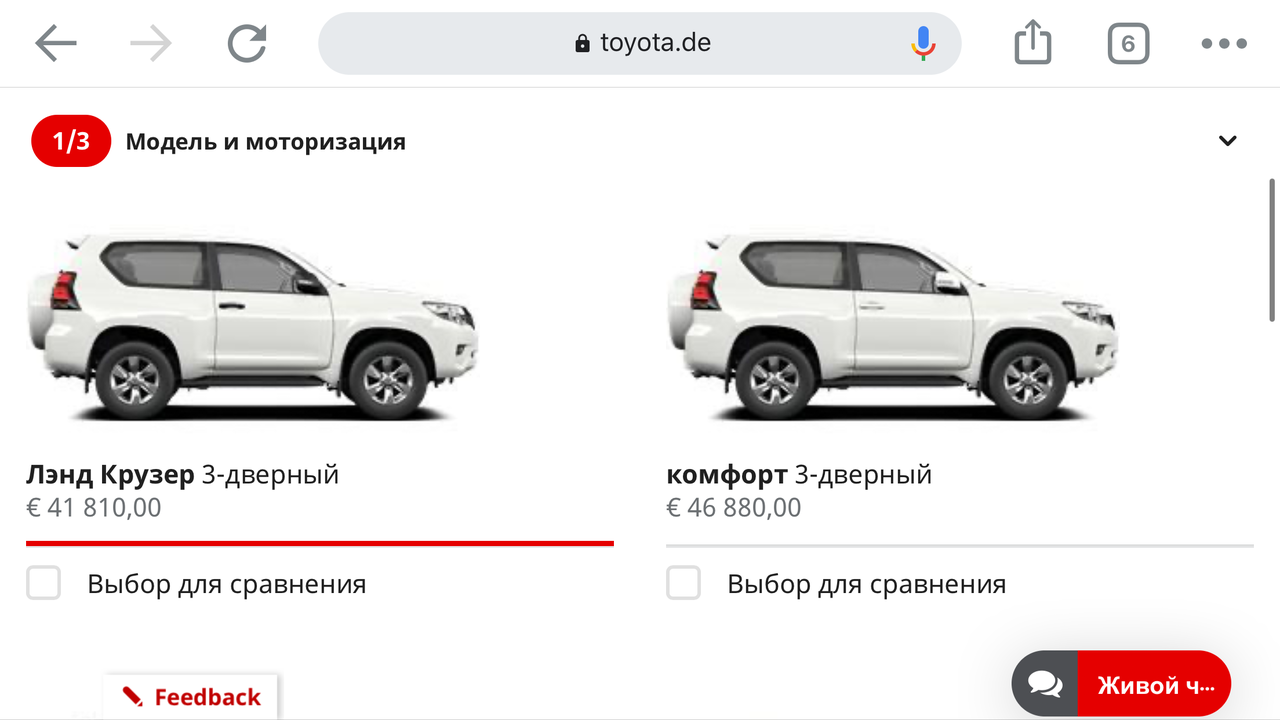Check comparison box under комфорт 3-дверный
Image resolution: width=1280 pixels, height=720 pixels.
pyautogui.click(x=683, y=583)
